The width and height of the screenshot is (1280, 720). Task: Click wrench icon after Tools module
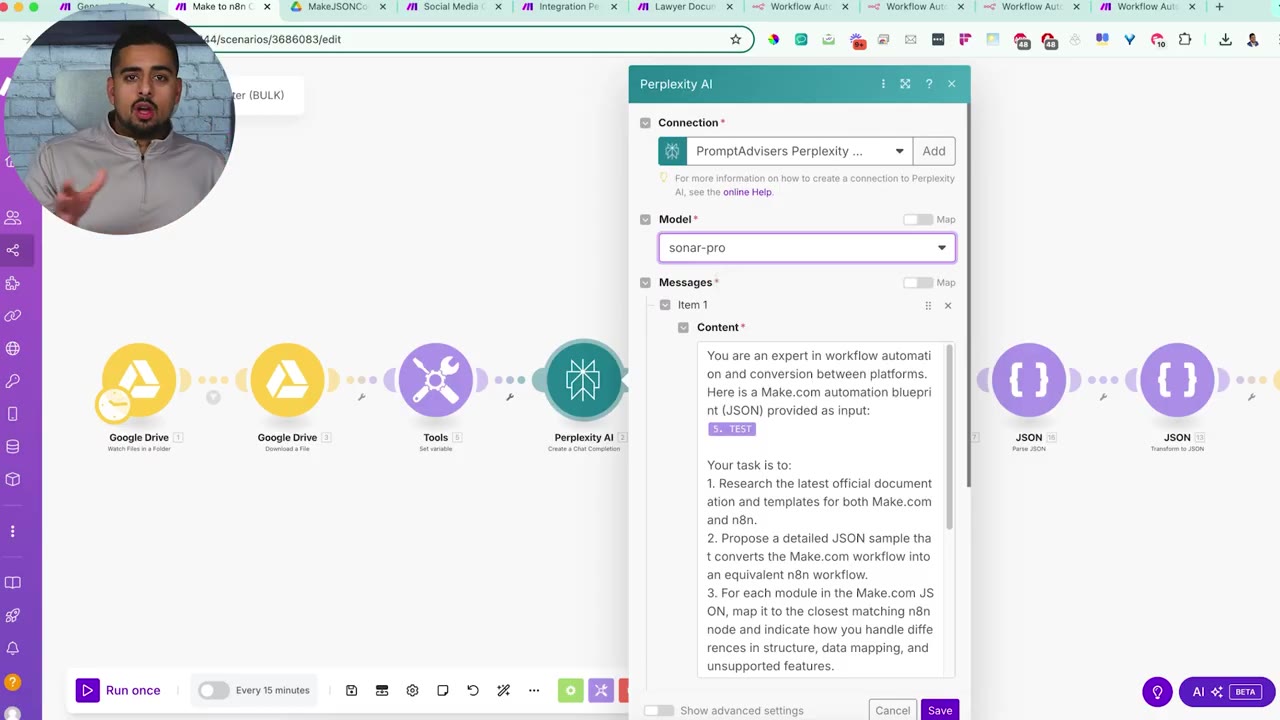509,397
